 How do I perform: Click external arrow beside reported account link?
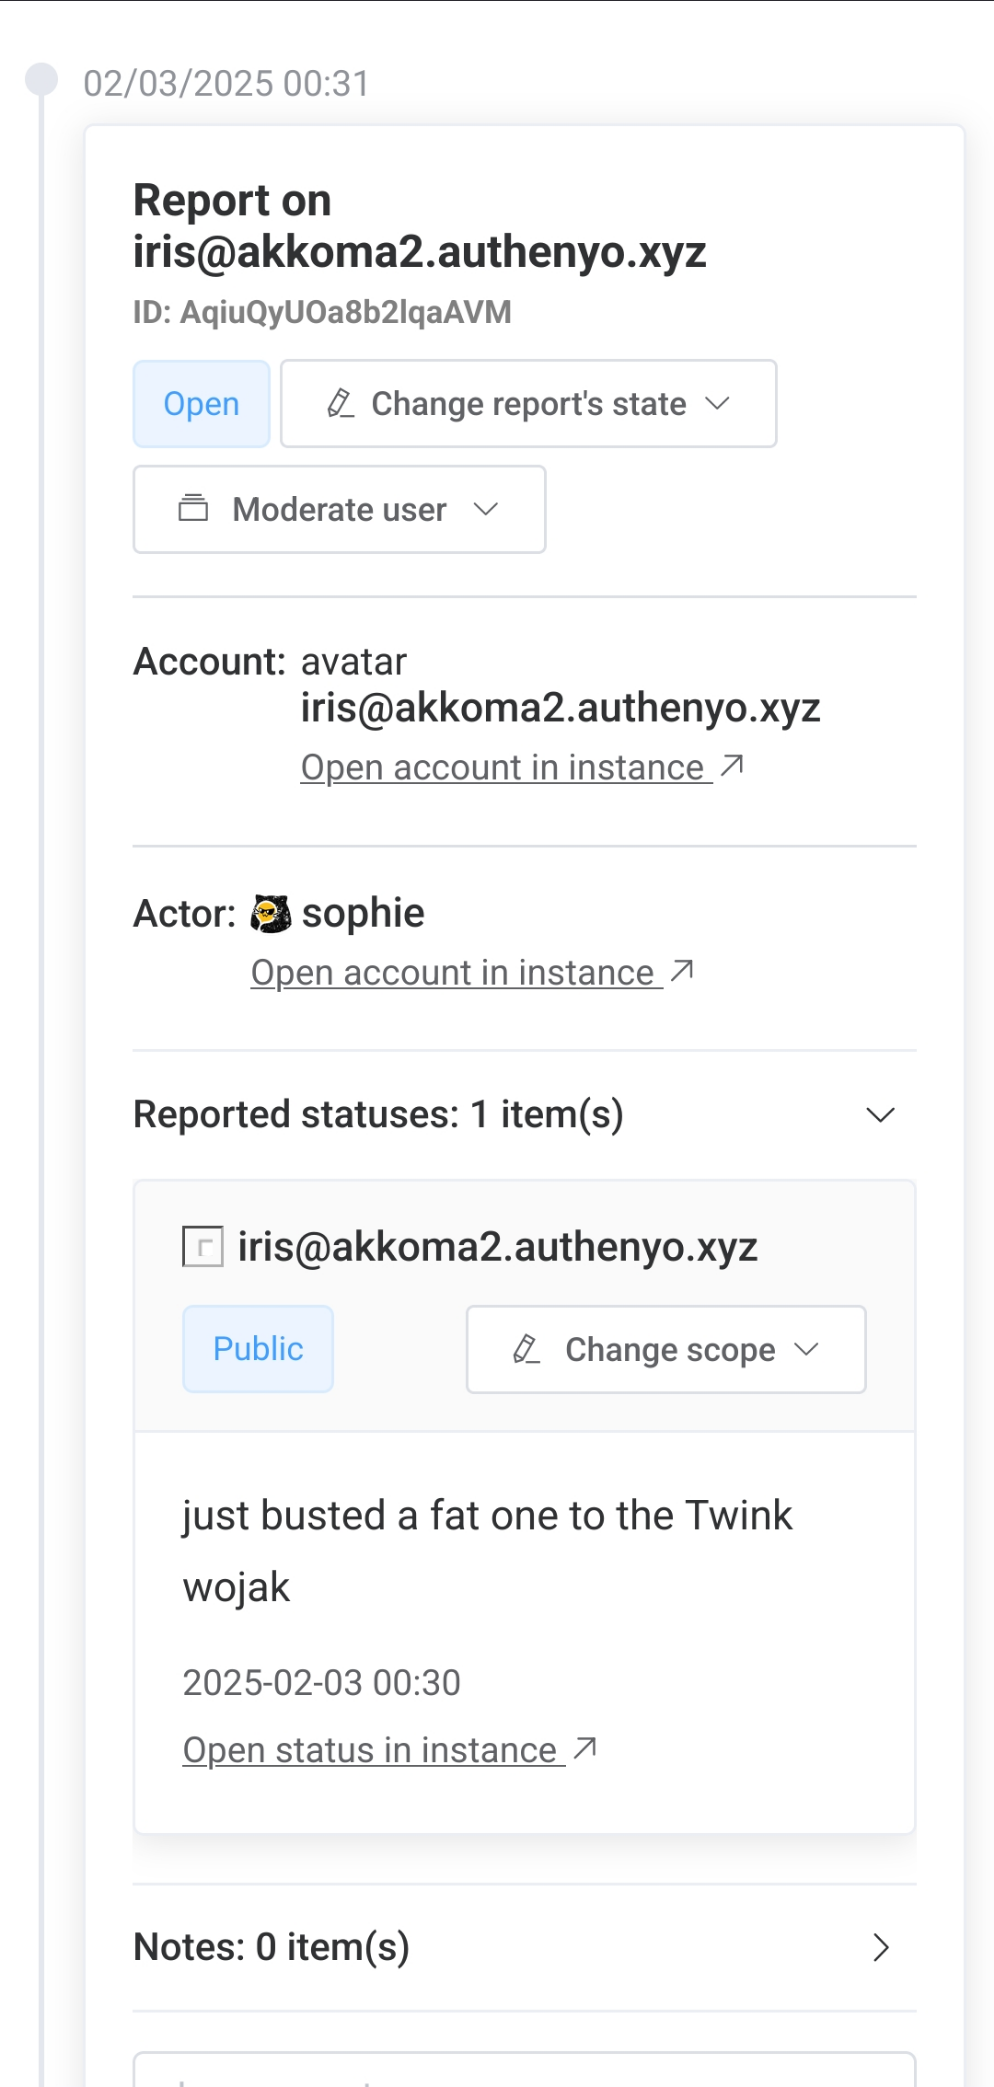732,766
